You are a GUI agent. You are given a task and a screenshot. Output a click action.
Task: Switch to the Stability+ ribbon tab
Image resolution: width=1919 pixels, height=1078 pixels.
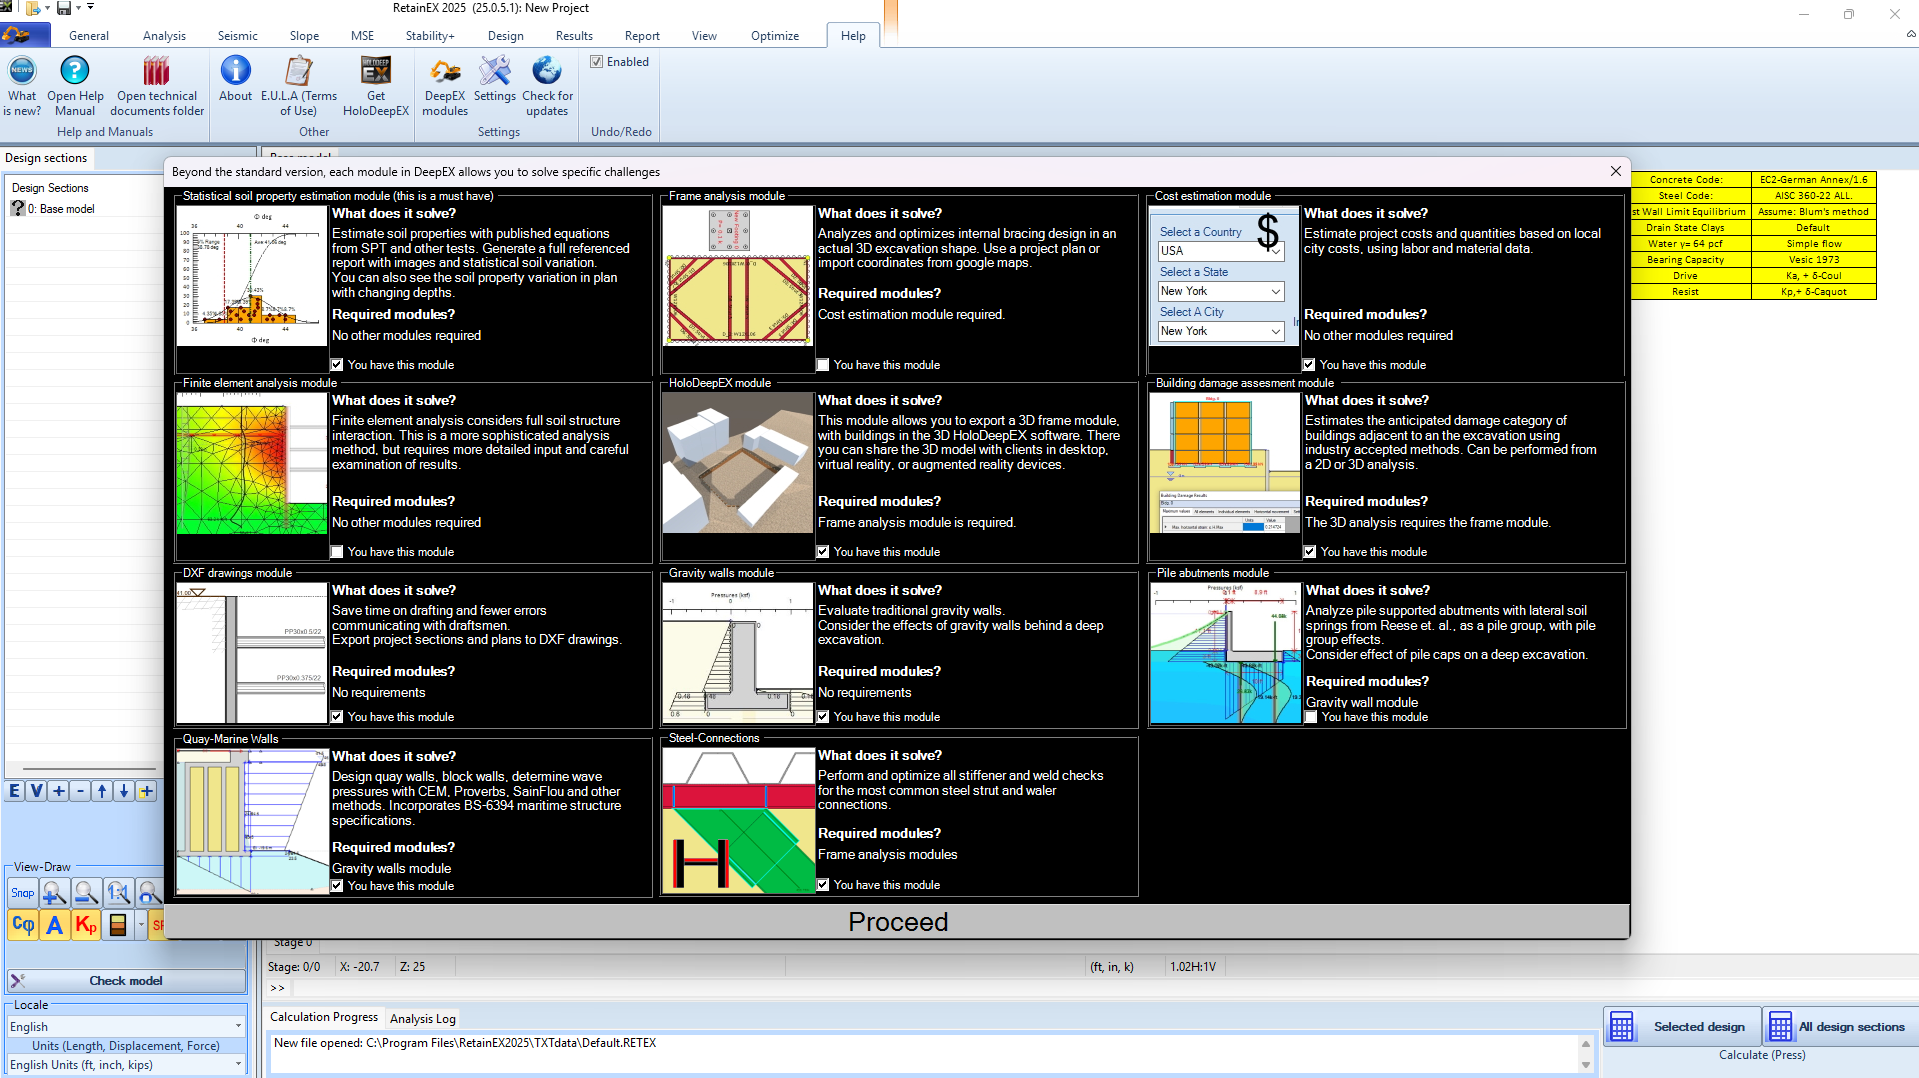click(430, 36)
